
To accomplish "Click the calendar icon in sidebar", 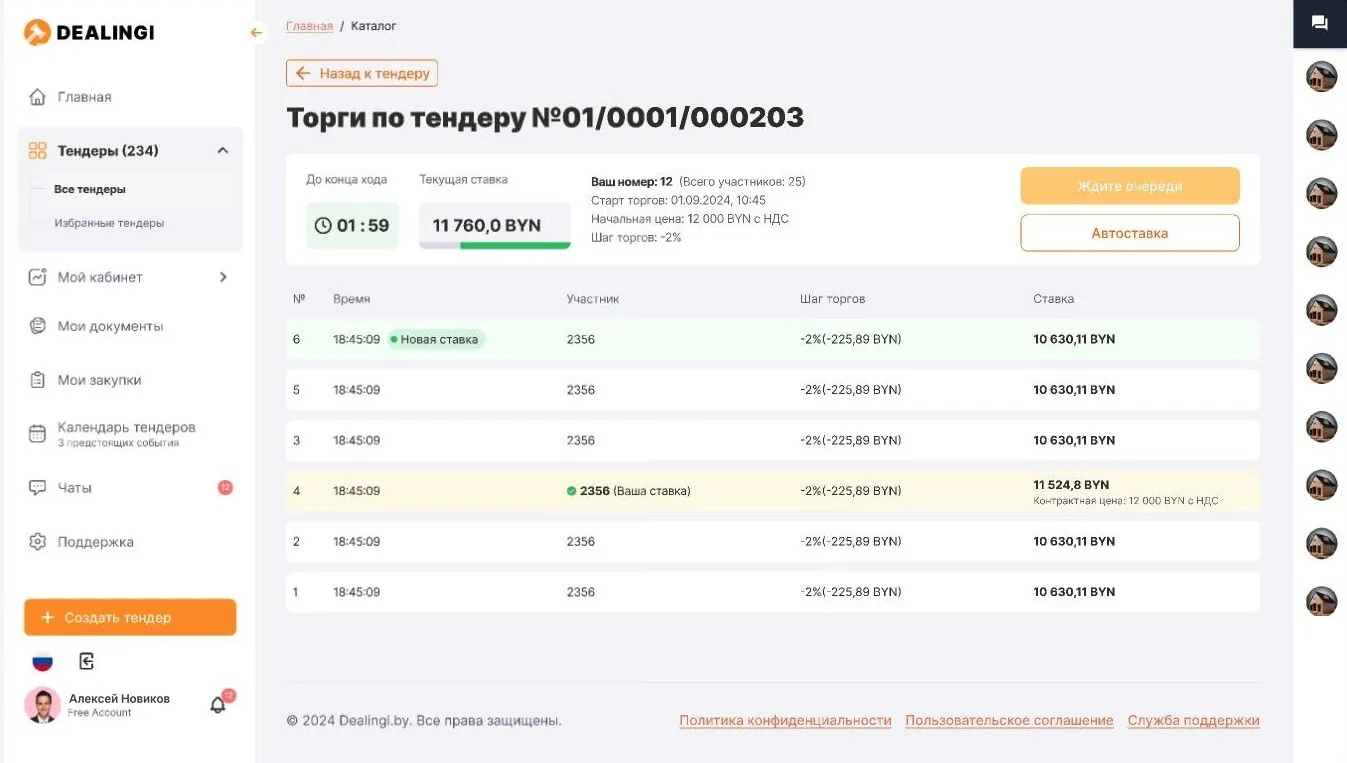I will 37,433.
